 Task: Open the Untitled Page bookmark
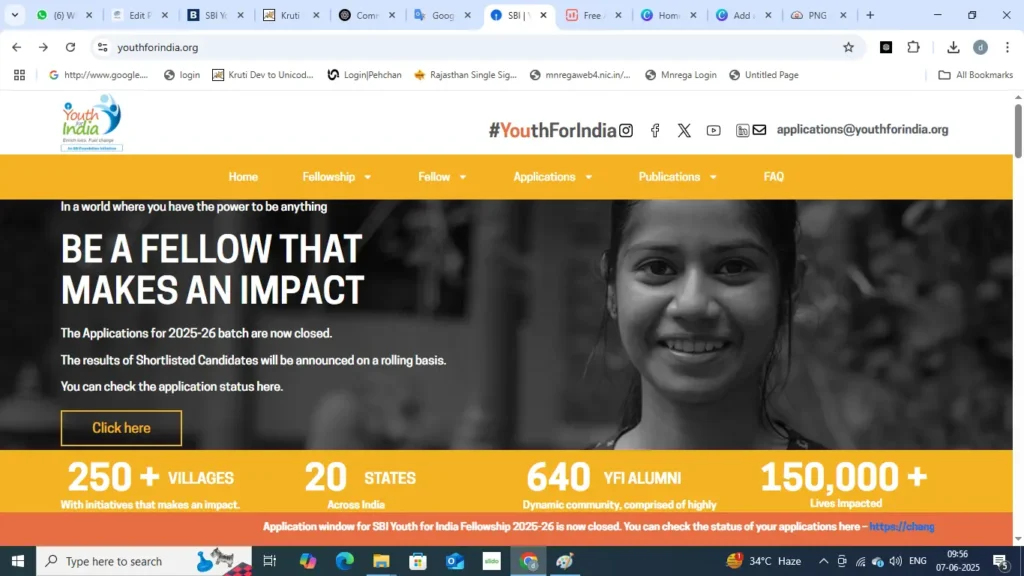click(x=763, y=75)
